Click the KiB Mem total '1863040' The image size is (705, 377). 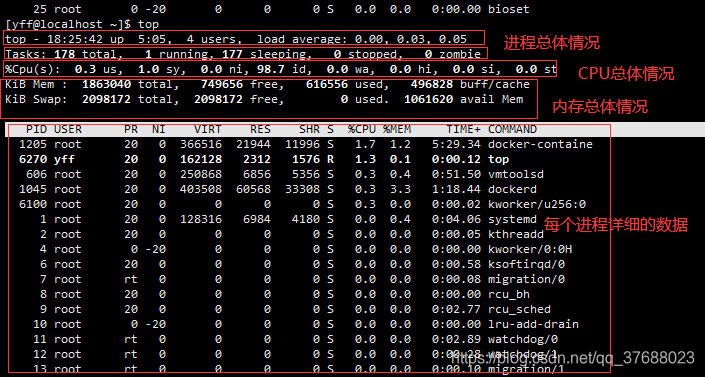coord(107,84)
